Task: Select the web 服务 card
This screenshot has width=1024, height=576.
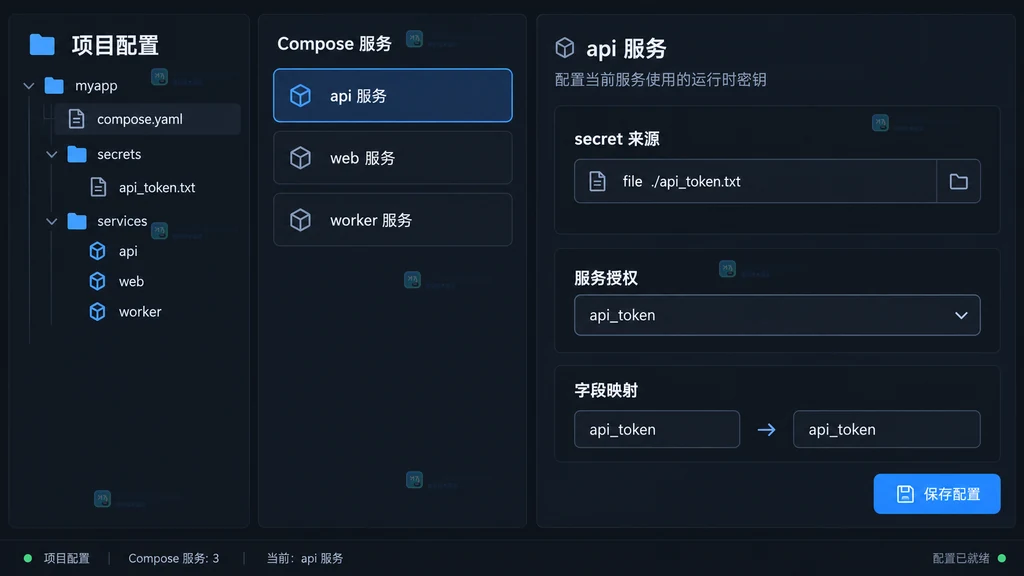Action: [392, 157]
